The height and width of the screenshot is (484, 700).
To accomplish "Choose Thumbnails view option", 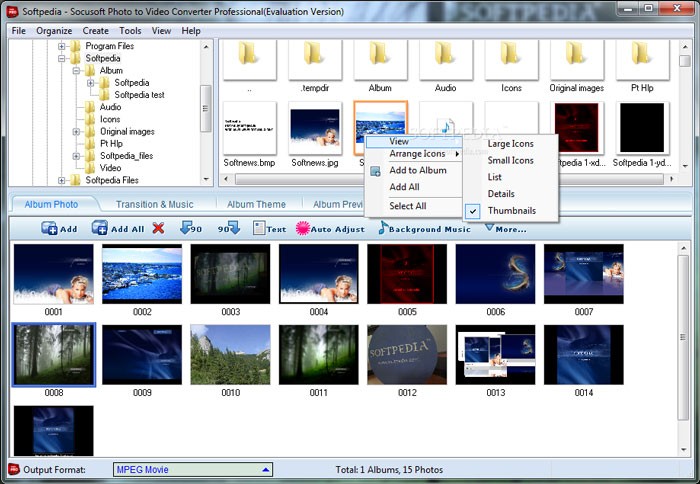I will pyautogui.click(x=511, y=210).
